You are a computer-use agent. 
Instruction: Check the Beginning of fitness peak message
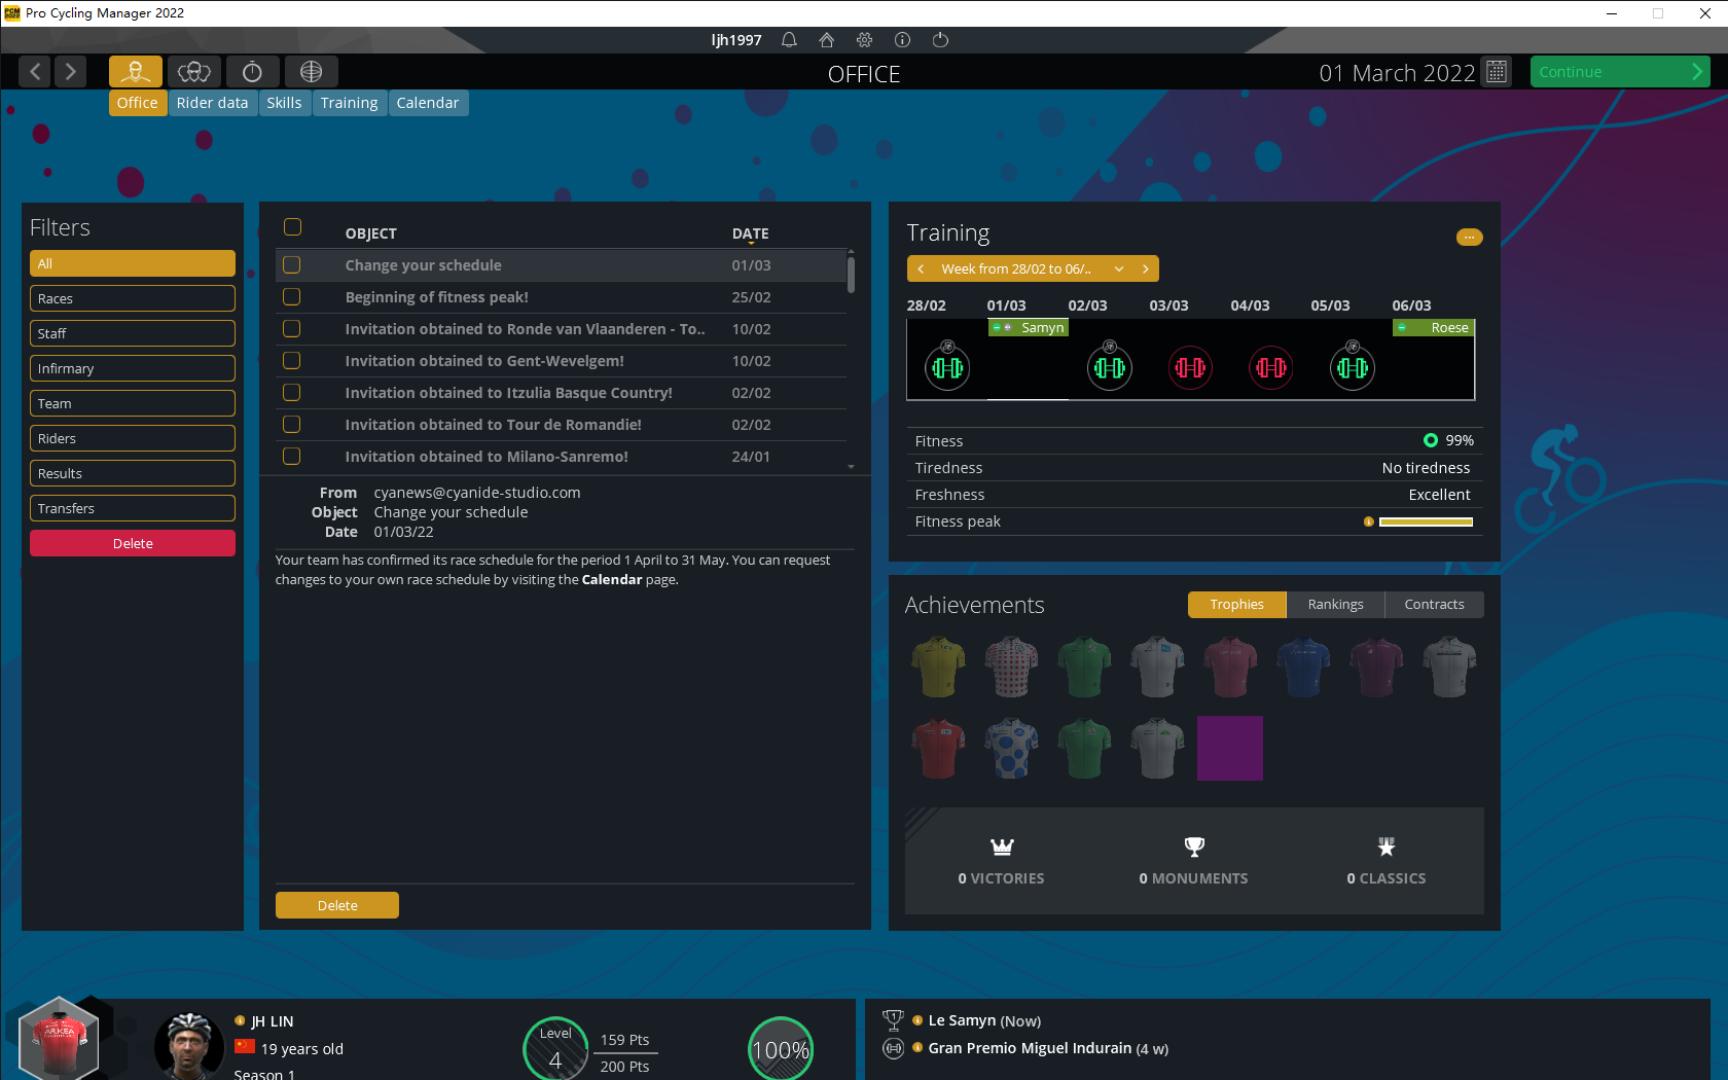coord(292,297)
